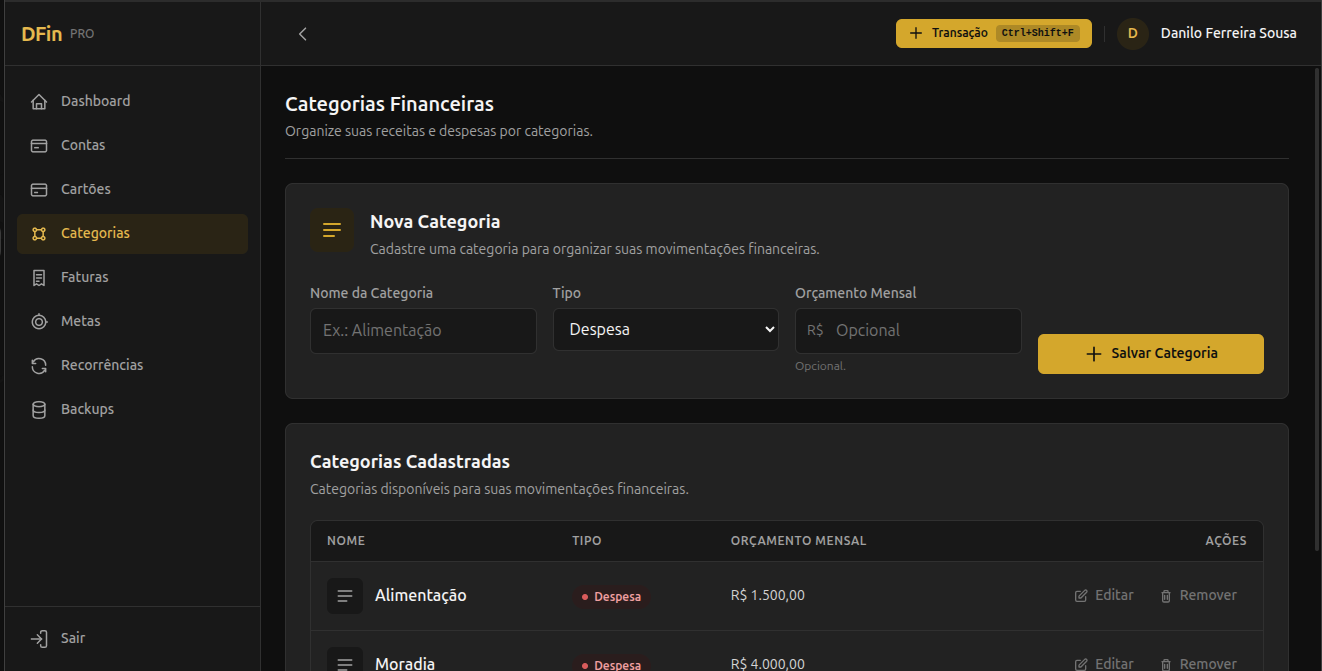Click Editar in the Moradia row
1322x671 pixels.
[1104, 664]
